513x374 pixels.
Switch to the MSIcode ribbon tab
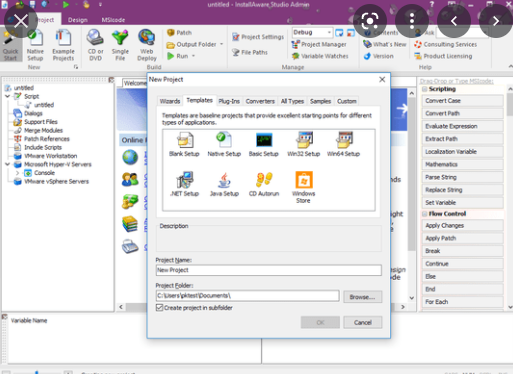pos(113,20)
